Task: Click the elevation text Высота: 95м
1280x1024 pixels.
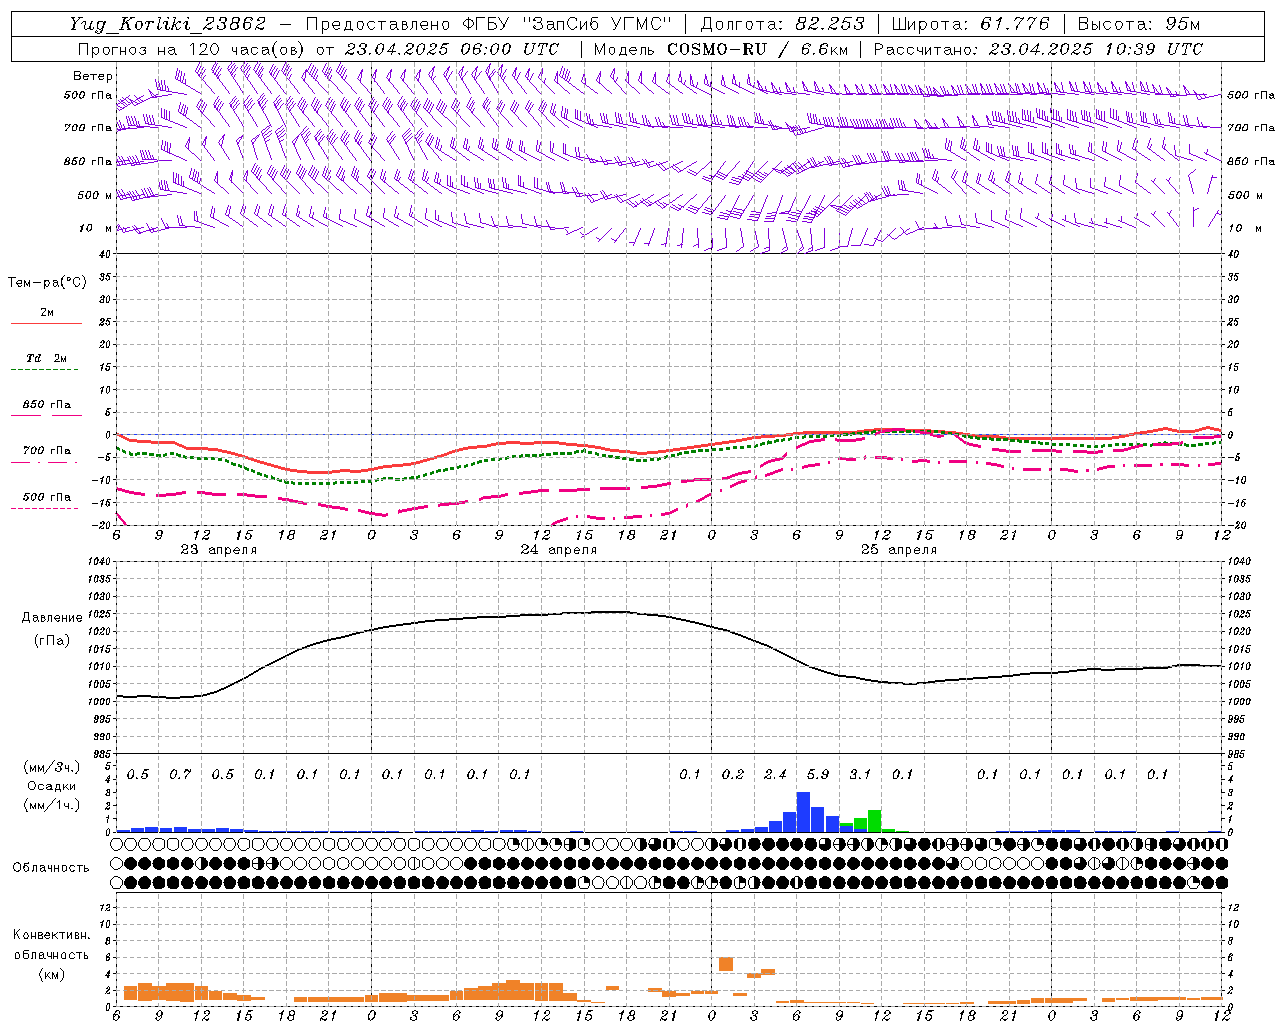Action: 1138,24
